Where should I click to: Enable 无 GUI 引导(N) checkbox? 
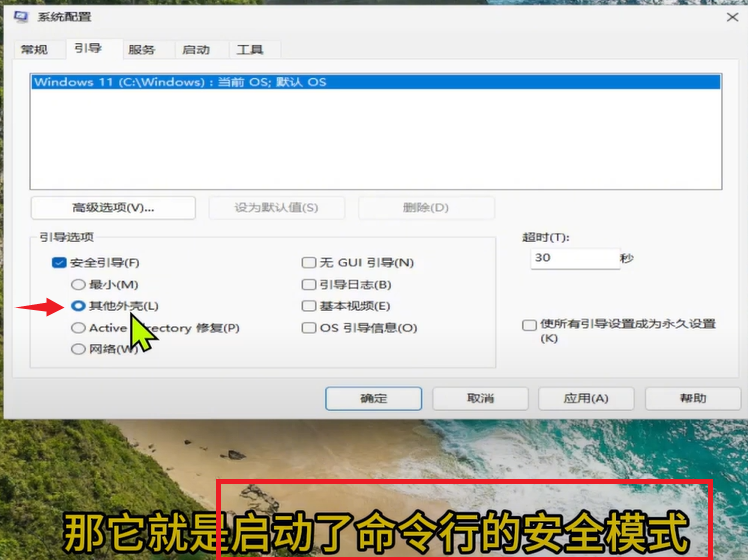pos(309,263)
